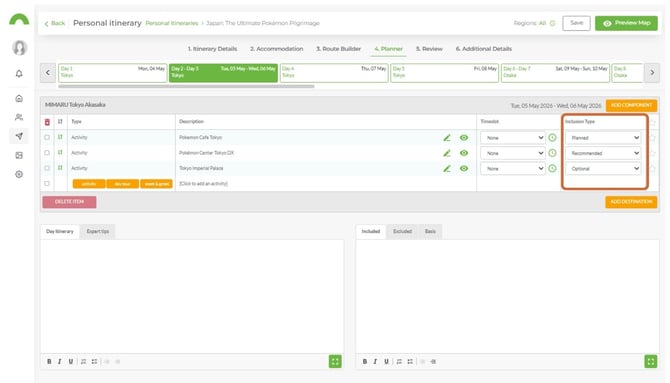Image resolution: width=670 pixels, height=383 pixels.
Task: Switch to the Basis tab
Action: (430, 232)
